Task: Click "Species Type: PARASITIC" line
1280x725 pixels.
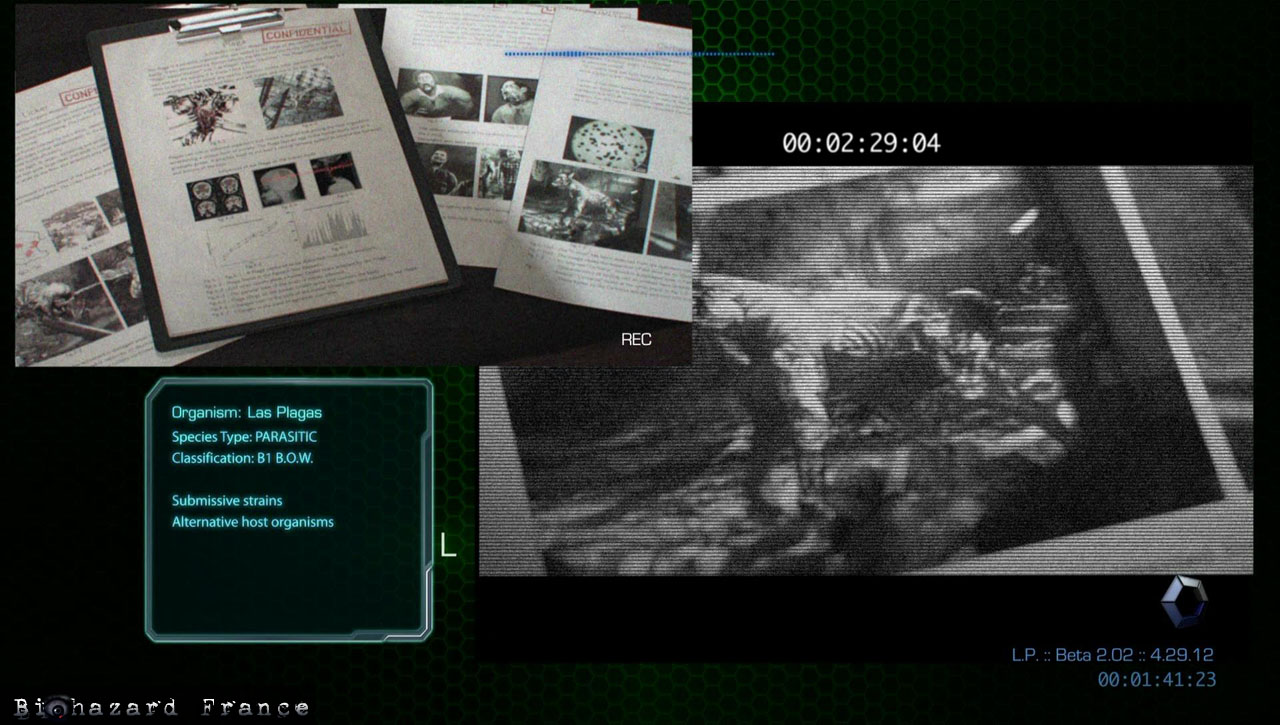Action: (x=244, y=437)
